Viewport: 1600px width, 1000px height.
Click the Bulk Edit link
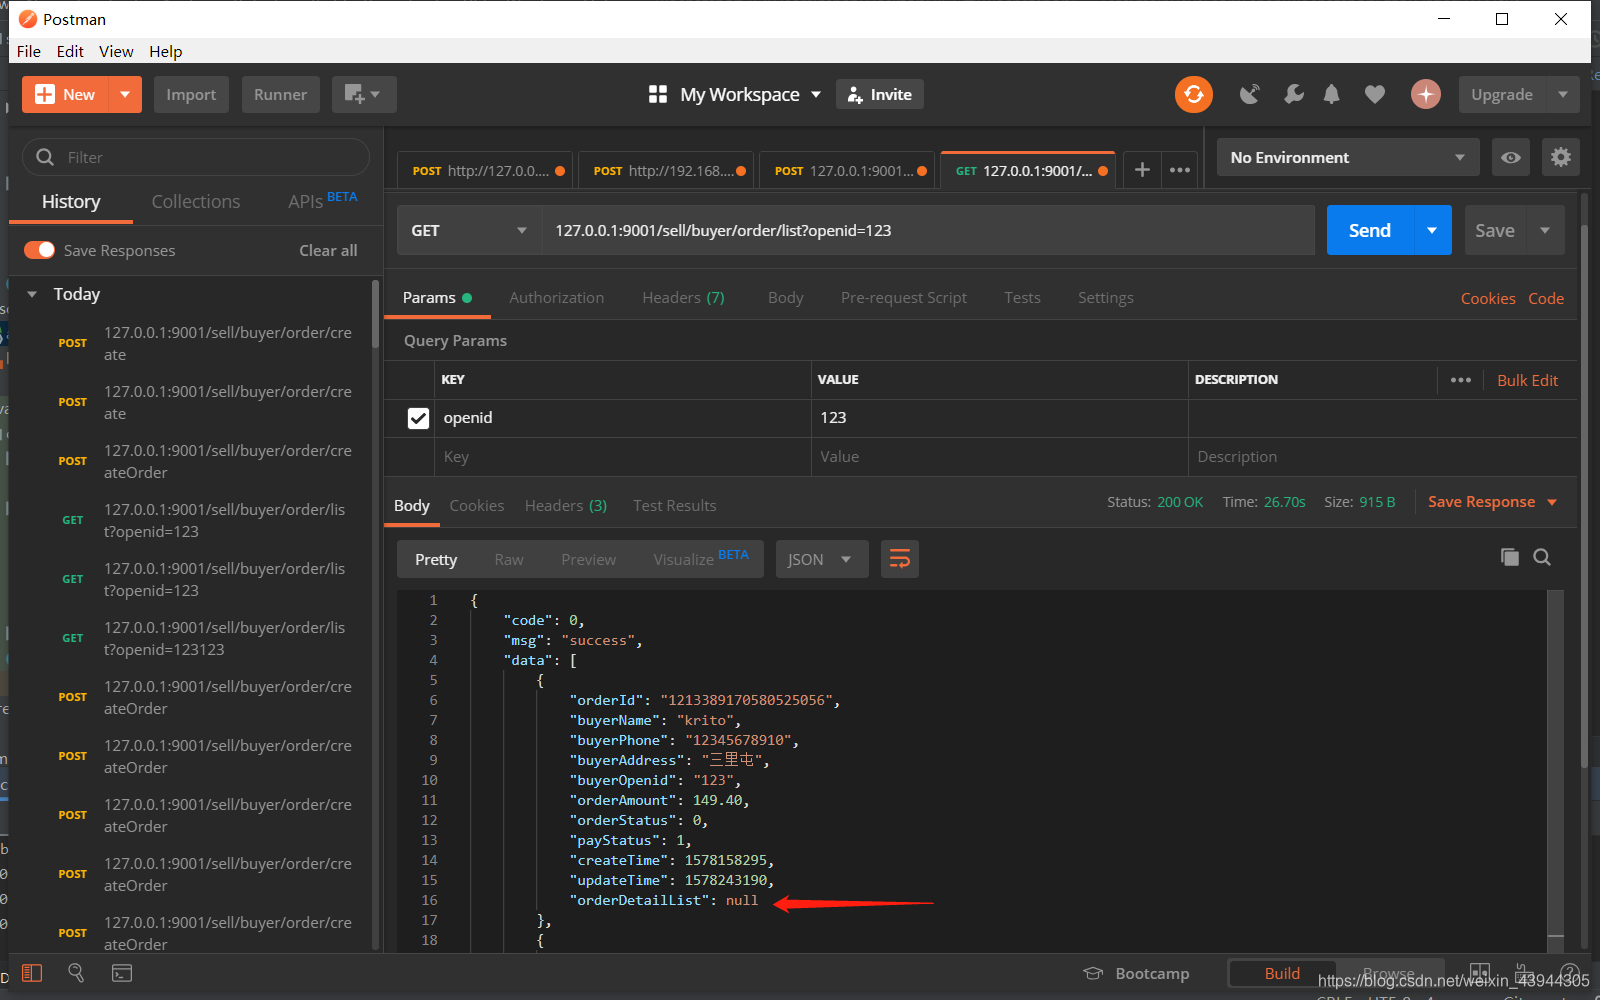[x=1527, y=380]
